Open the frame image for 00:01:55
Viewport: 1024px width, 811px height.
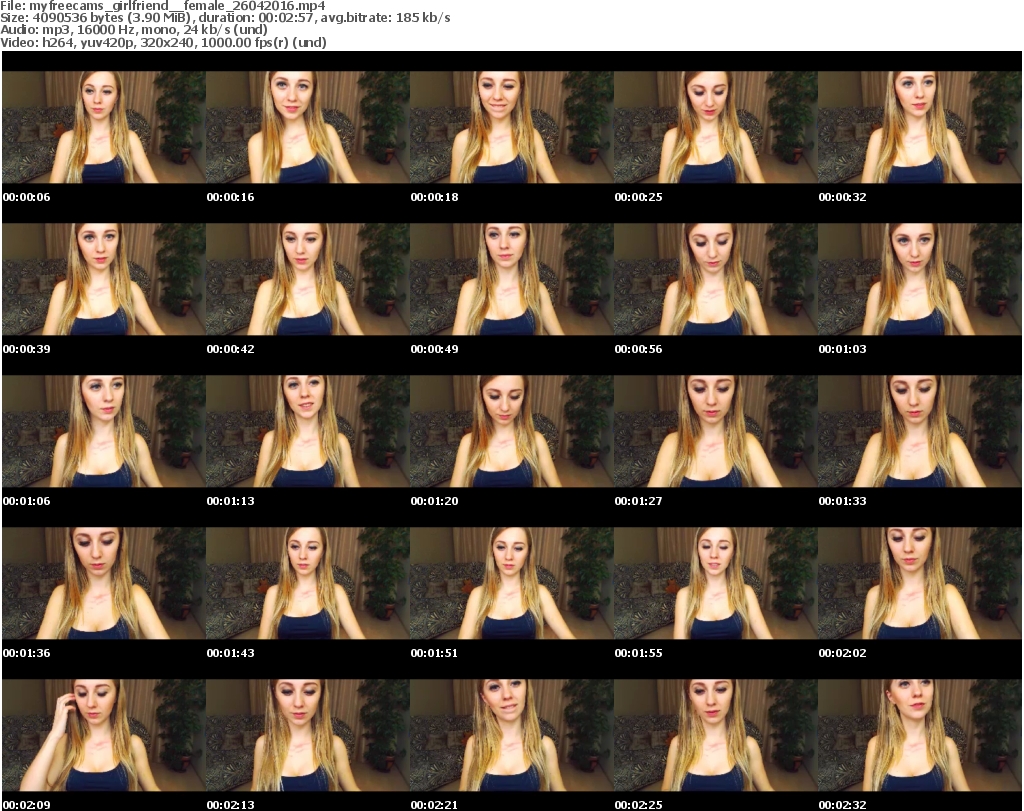click(716, 583)
